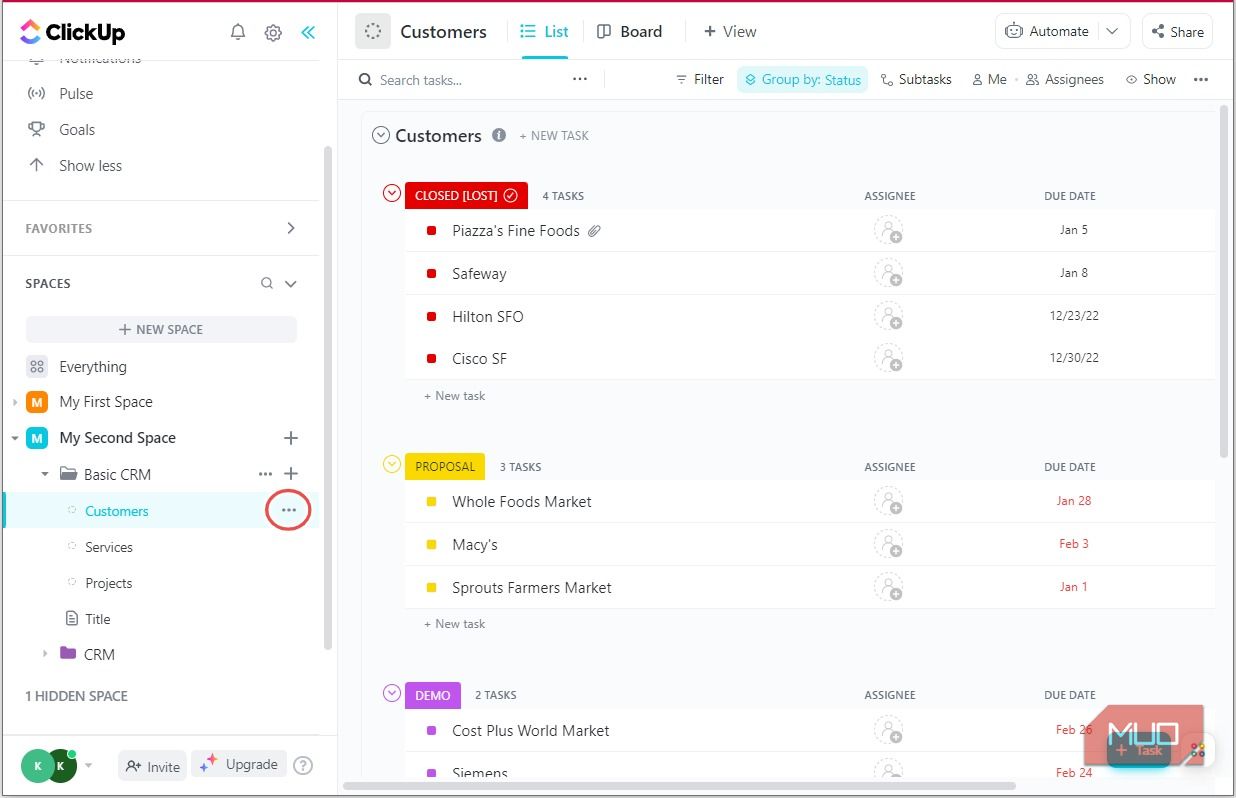Collapse the Customers list group
The width and height of the screenshot is (1236, 798).
[381, 135]
